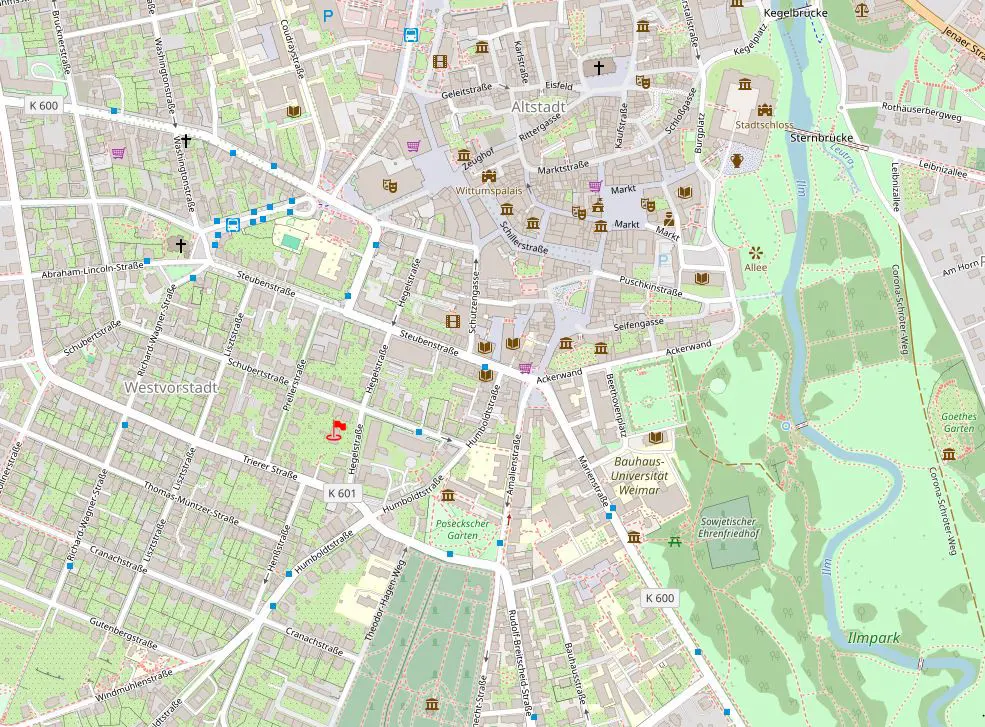Click the statue icon beside the Markt

click(669, 218)
